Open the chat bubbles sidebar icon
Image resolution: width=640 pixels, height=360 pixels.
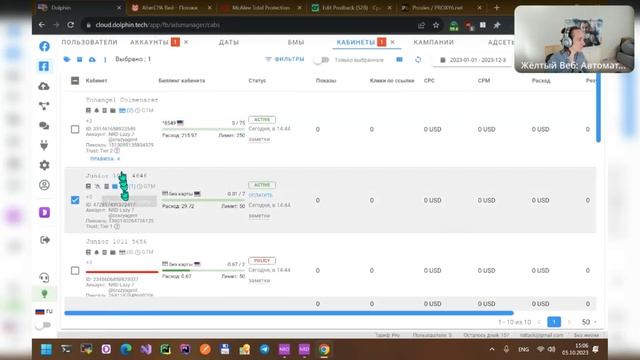pos(44,126)
